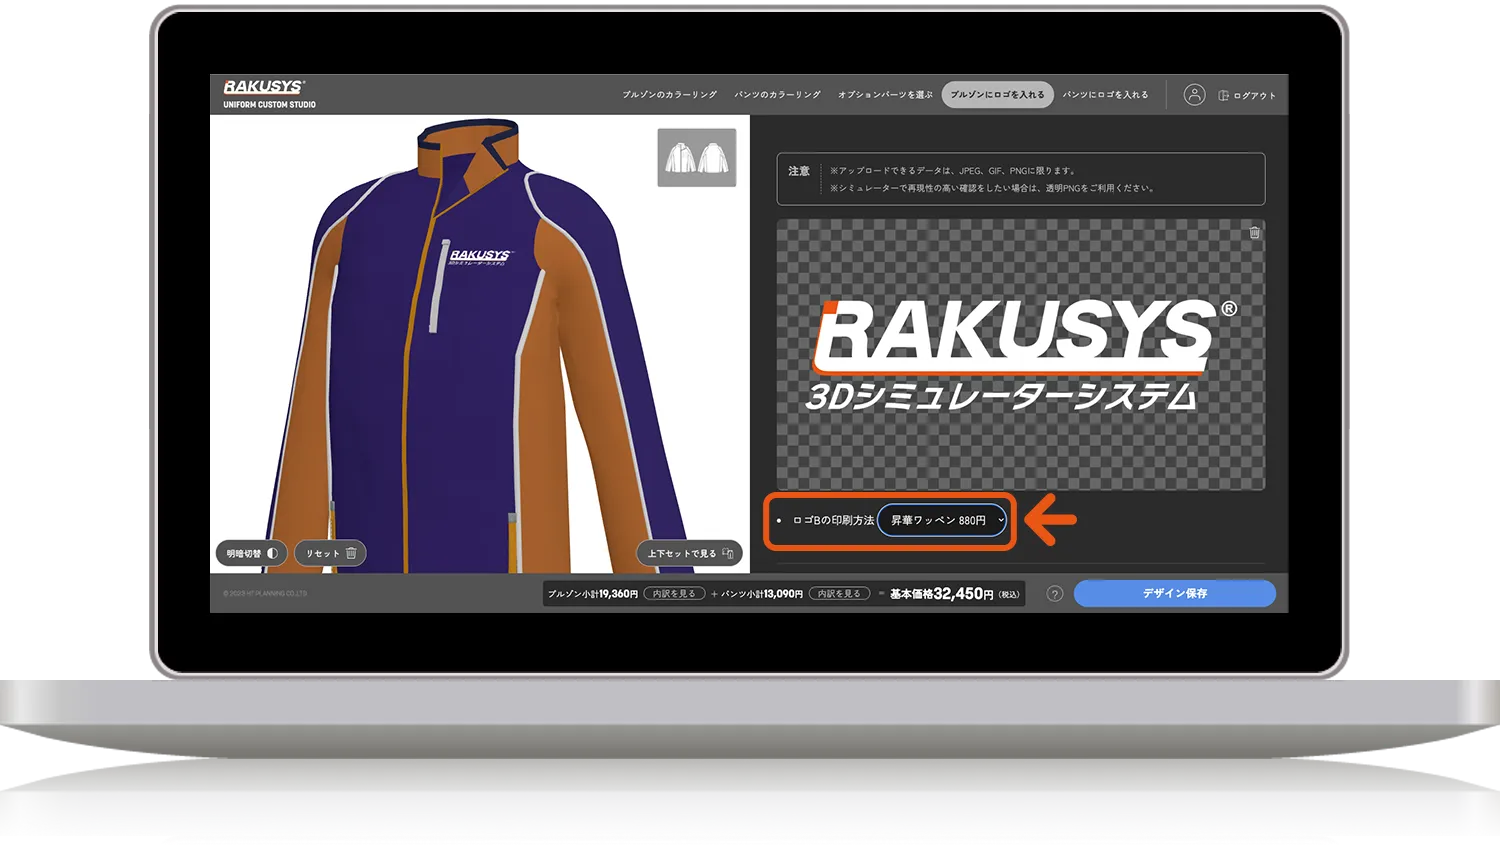Select オプションパーツを選ぶ tab
This screenshot has height=850, width=1500.
885,95
